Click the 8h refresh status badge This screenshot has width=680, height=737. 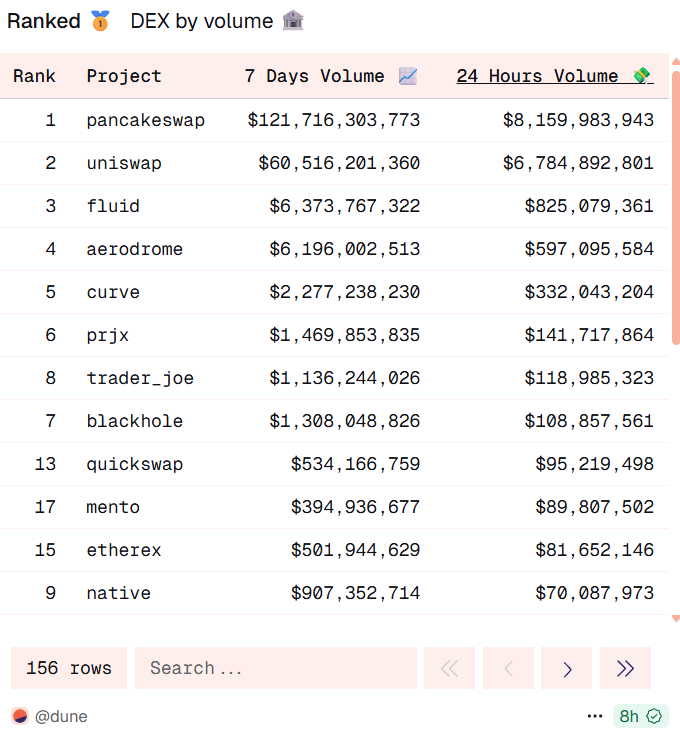point(641,716)
